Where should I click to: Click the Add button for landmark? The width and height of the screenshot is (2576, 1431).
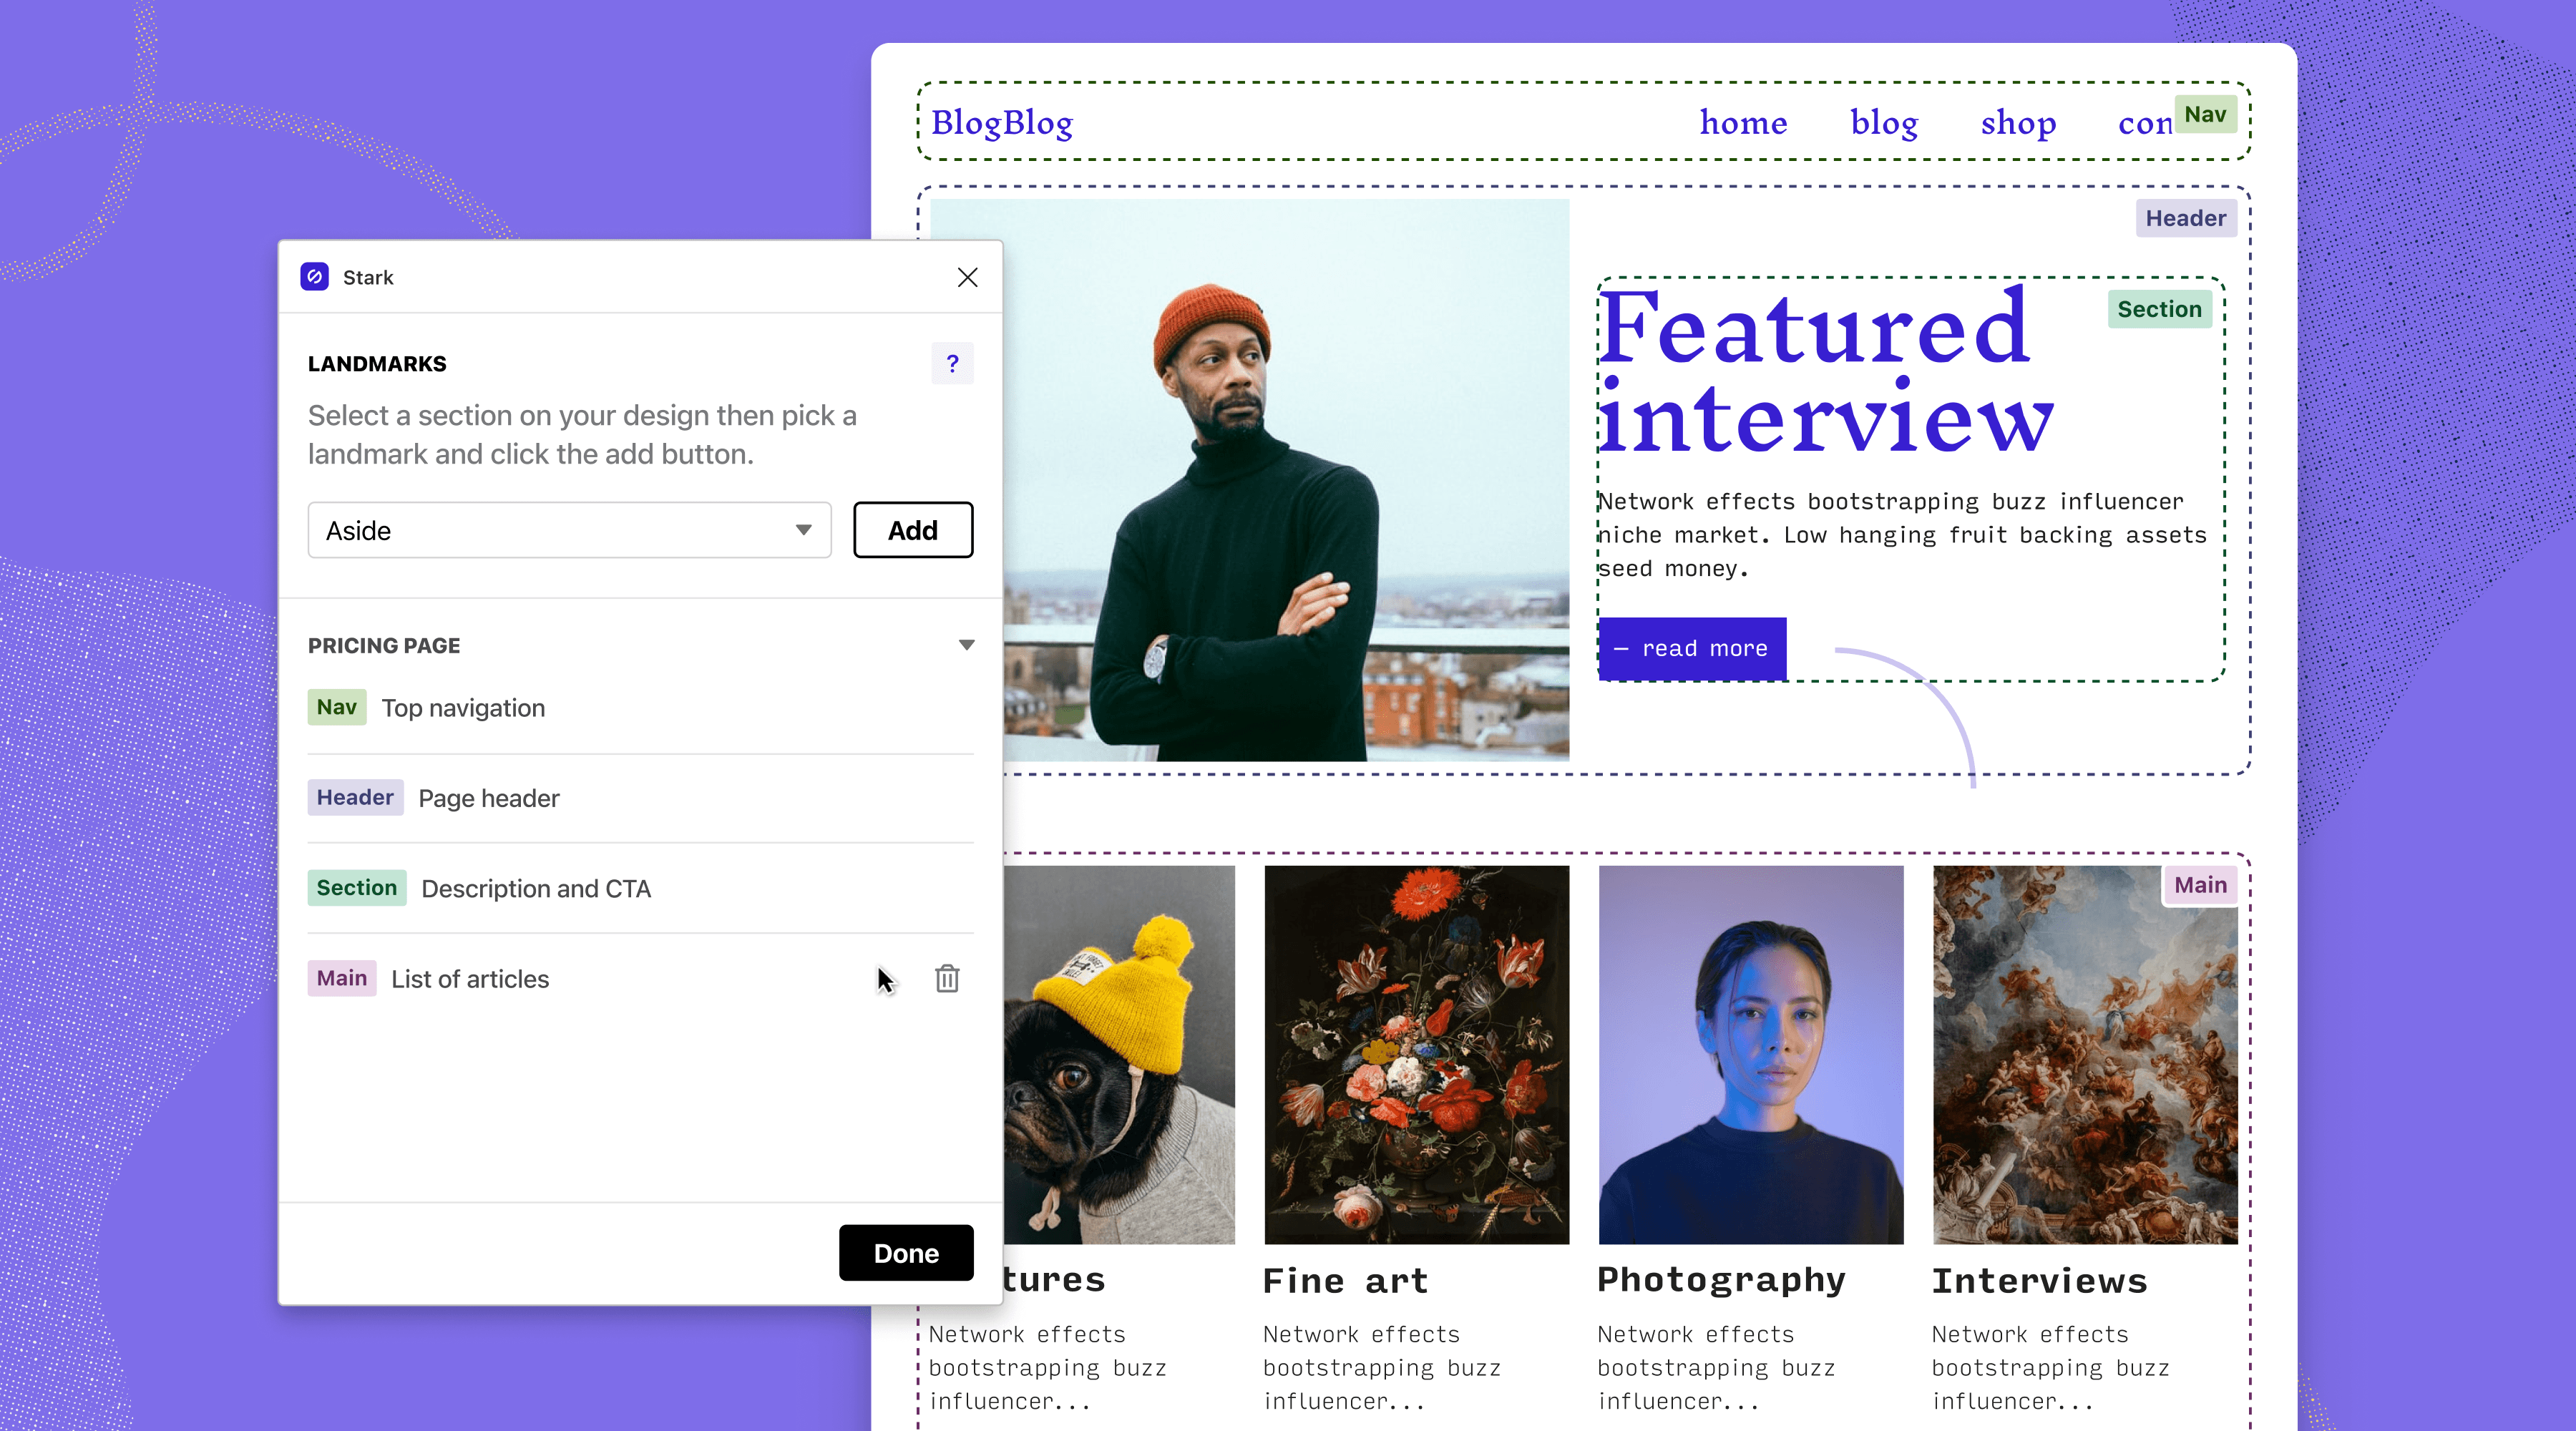click(x=911, y=529)
